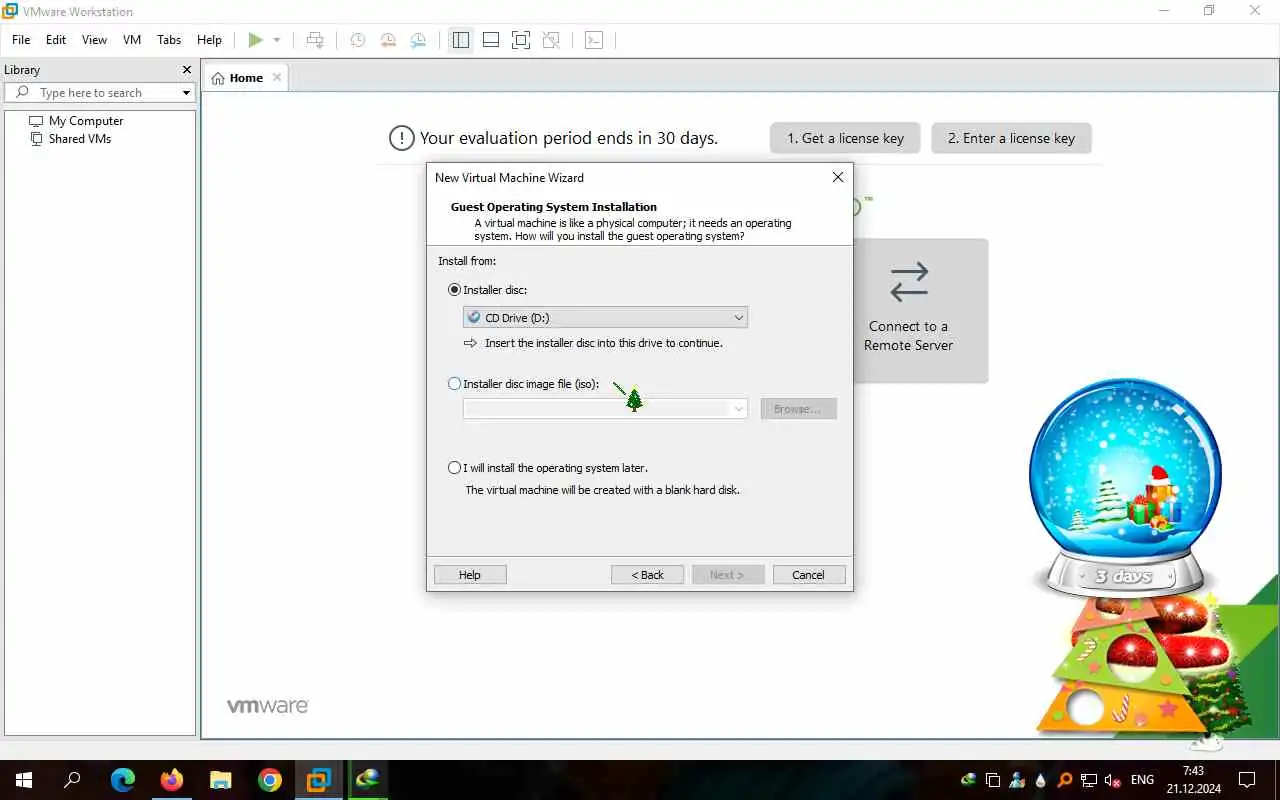Click the muted volume tray icon
The width and height of the screenshot is (1280, 800).
tap(1112, 780)
